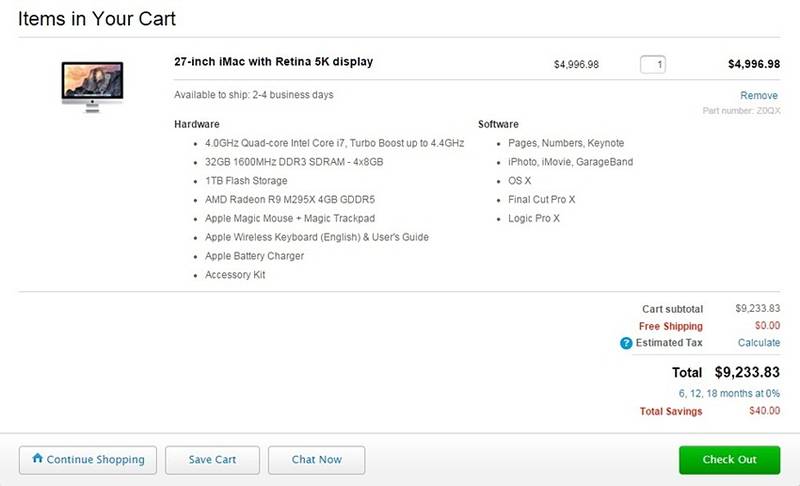Image resolution: width=800 pixels, height=486 pixels.
Task: Click Apple Wireless Keyboard (English) & User's Guide line
Action: click(317, 237)
